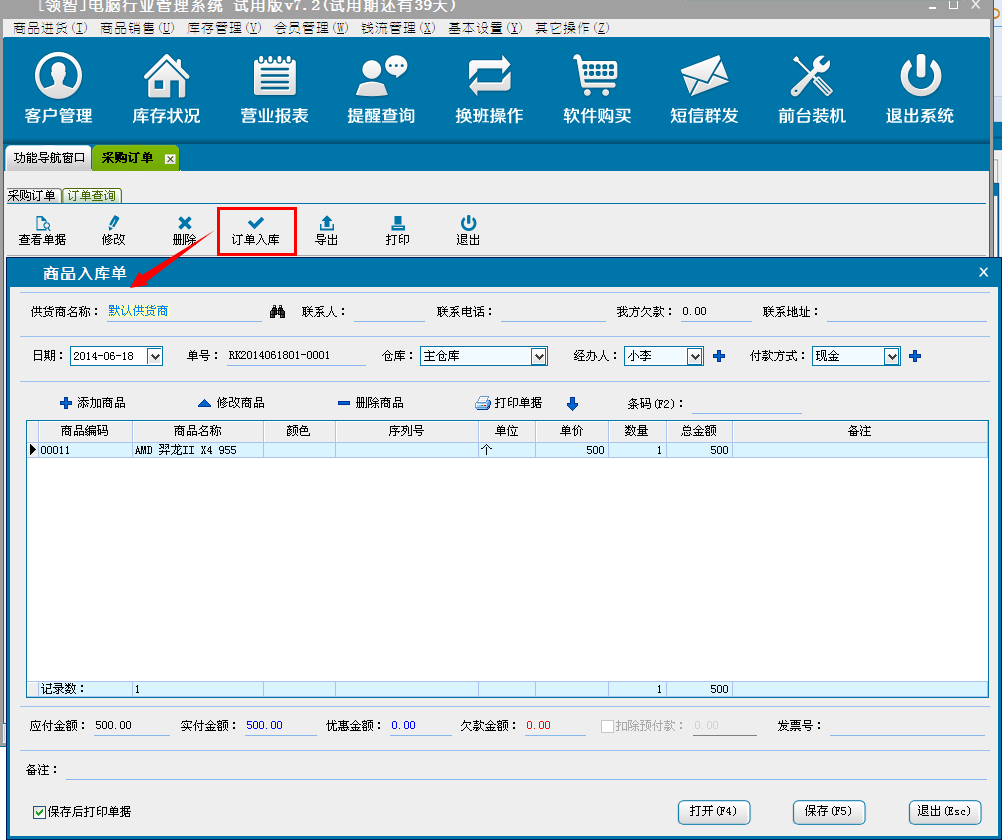The image size is (1002, 840).
Task: Open the 客户管理 customer management icon
Action: pos(58,88)
